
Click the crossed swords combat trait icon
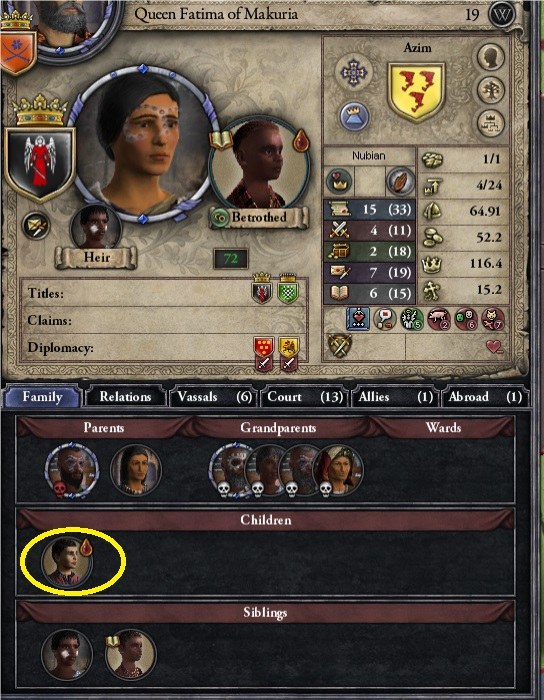point(340,346)
